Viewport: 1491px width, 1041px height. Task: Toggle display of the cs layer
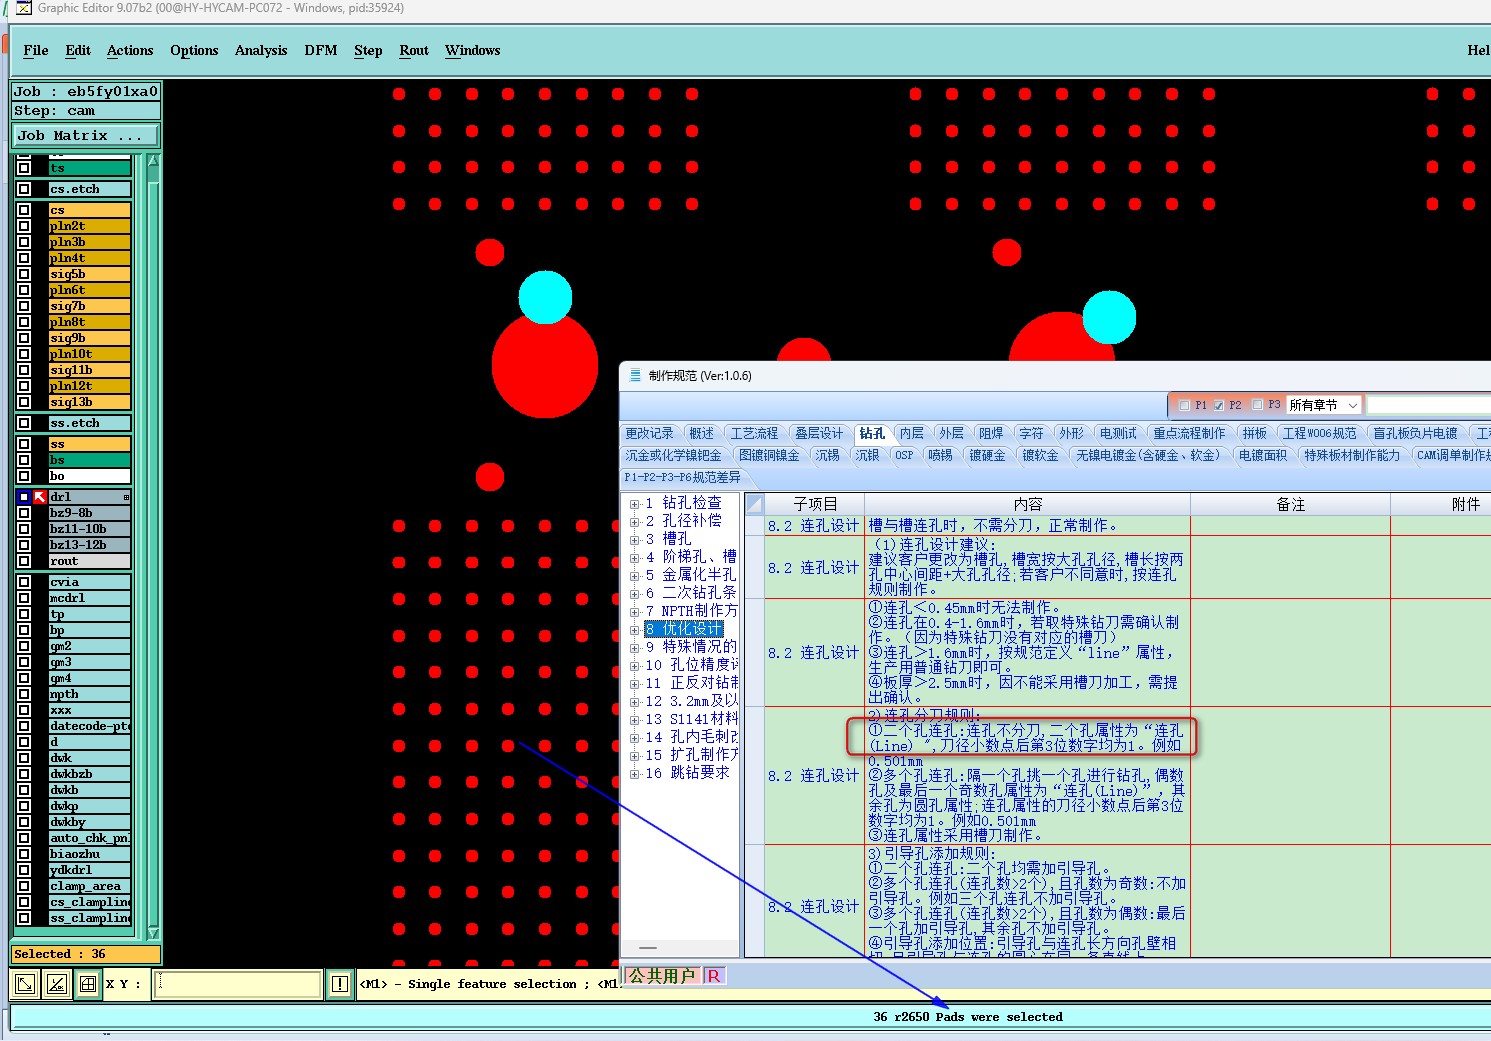tap(24, 210)
